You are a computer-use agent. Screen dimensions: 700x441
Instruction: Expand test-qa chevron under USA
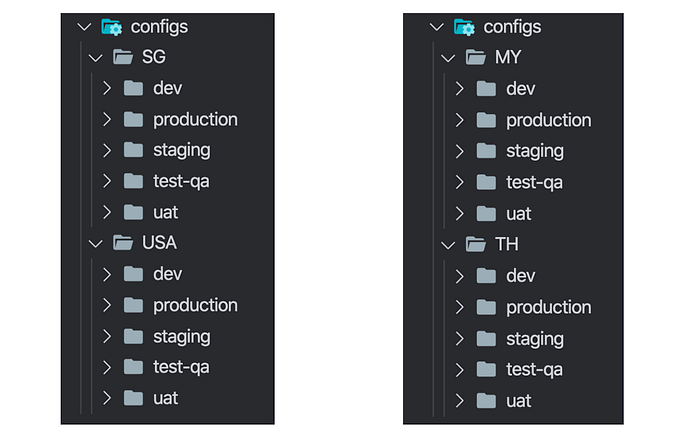point(107,367)
